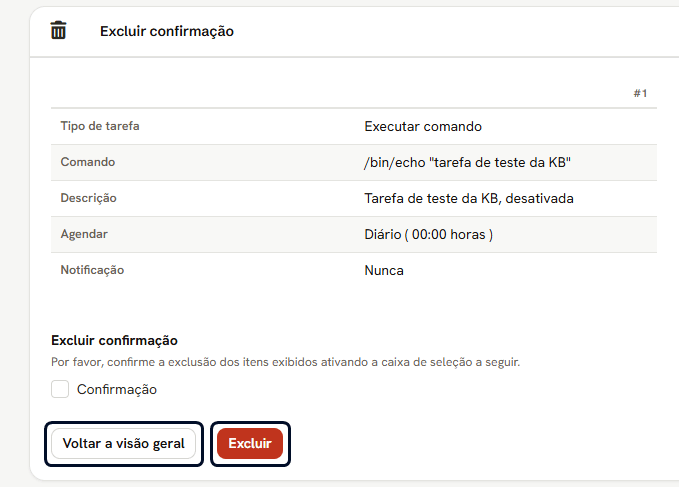The image size is (679, 487).
Task: Click the '#1' column header
Action: (640, 93)
